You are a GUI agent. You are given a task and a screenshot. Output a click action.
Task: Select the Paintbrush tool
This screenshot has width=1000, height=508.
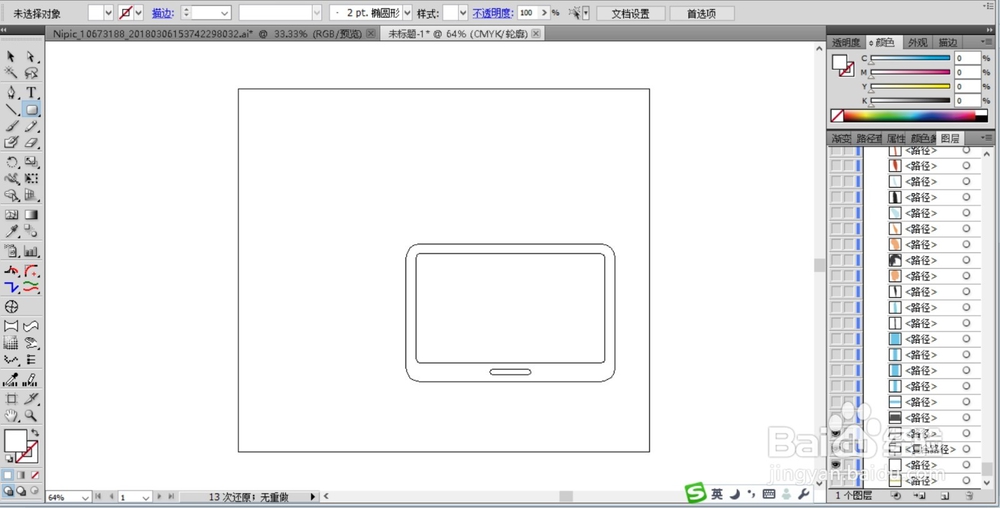pyautogui.click(x=11, y=126)
